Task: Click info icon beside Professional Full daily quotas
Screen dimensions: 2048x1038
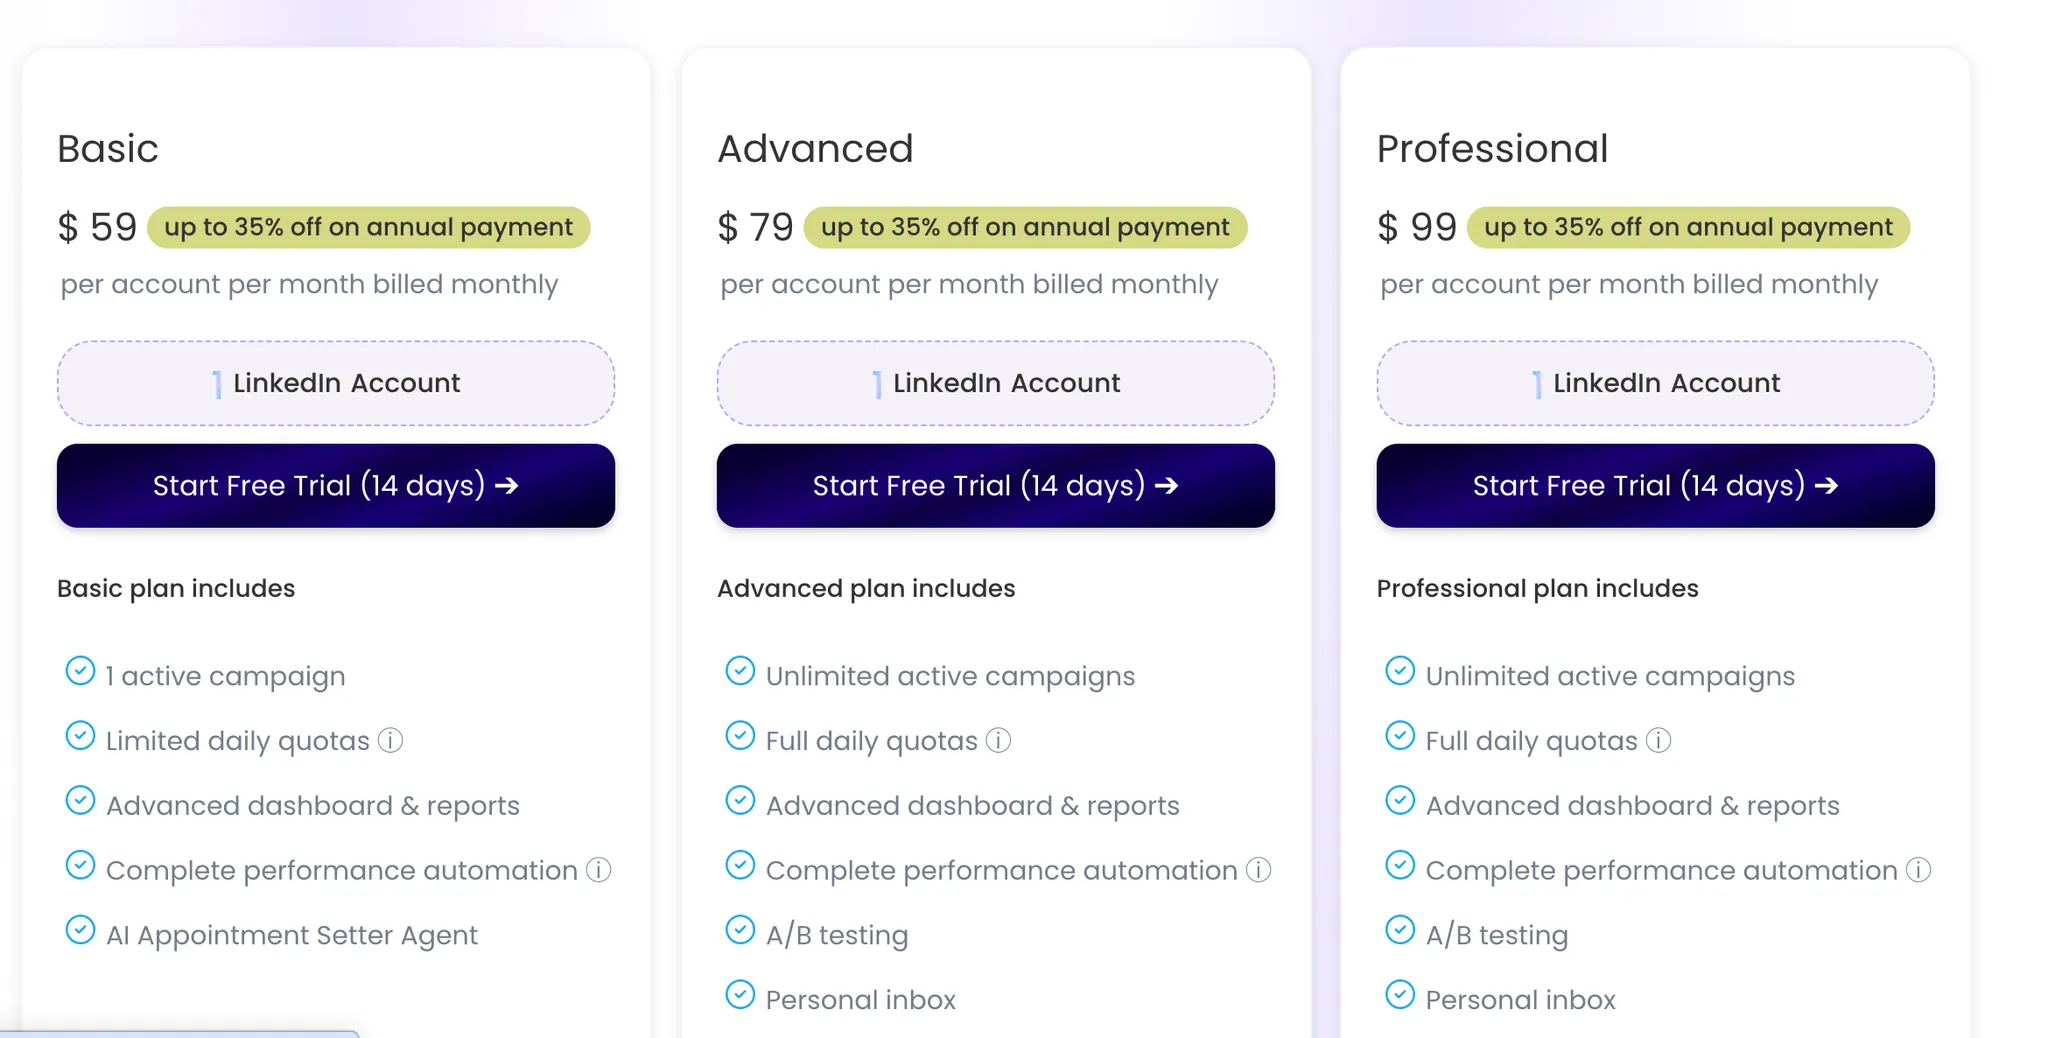Action: [1658, 740]
